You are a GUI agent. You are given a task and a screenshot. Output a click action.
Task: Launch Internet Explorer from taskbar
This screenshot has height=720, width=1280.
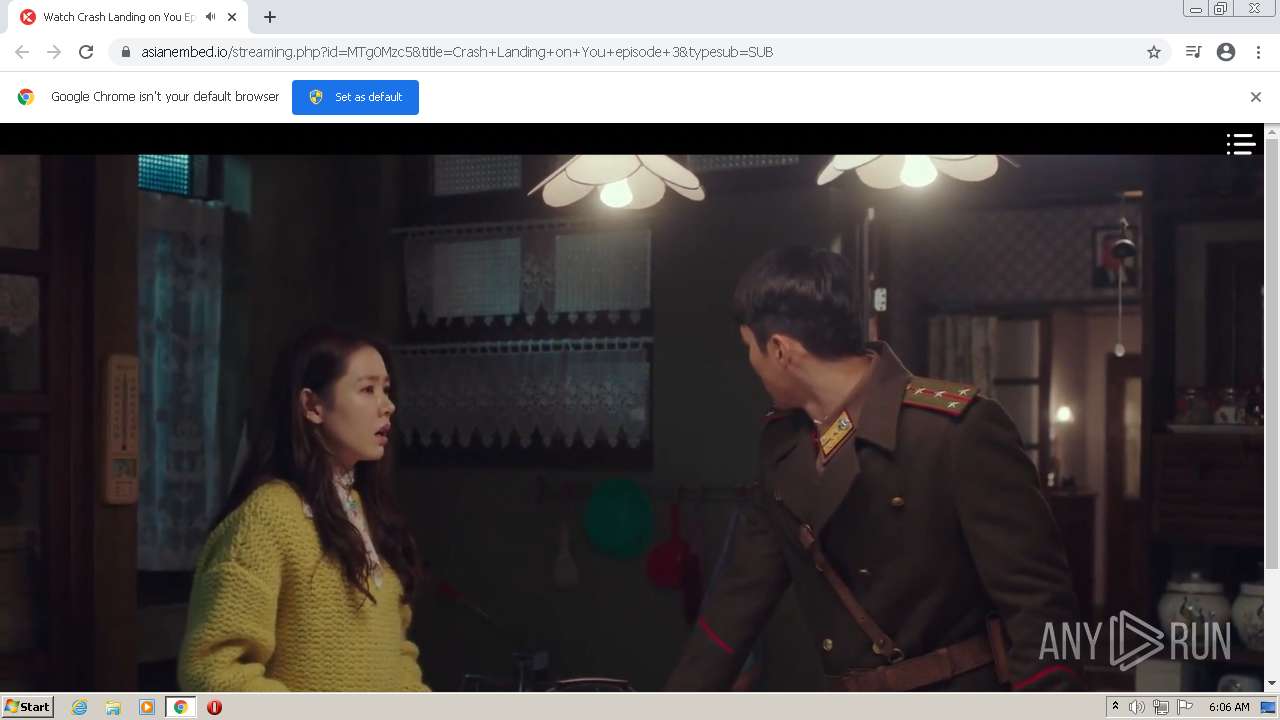[x=80, y=707]
